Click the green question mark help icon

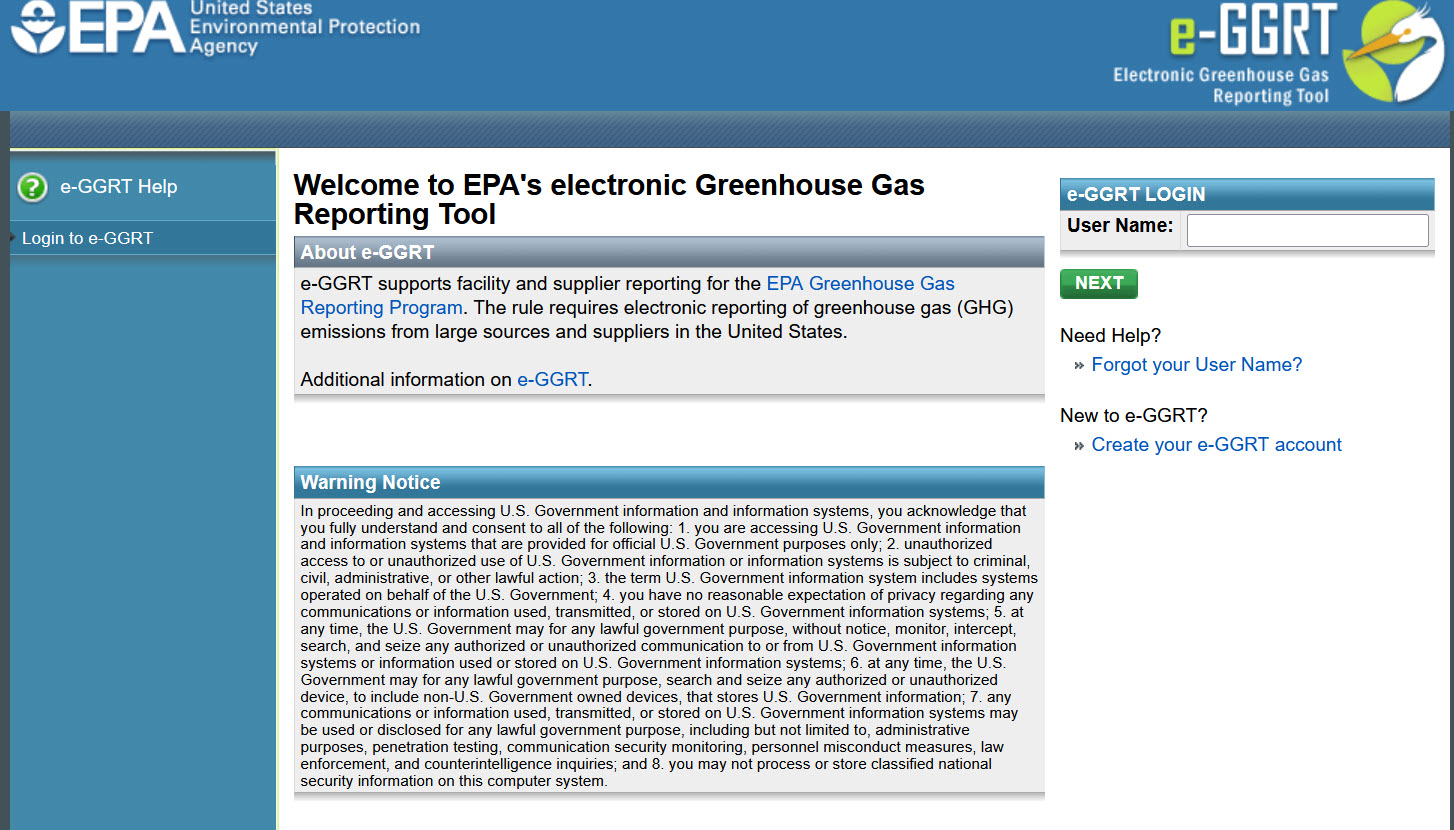tap(32, 187)
